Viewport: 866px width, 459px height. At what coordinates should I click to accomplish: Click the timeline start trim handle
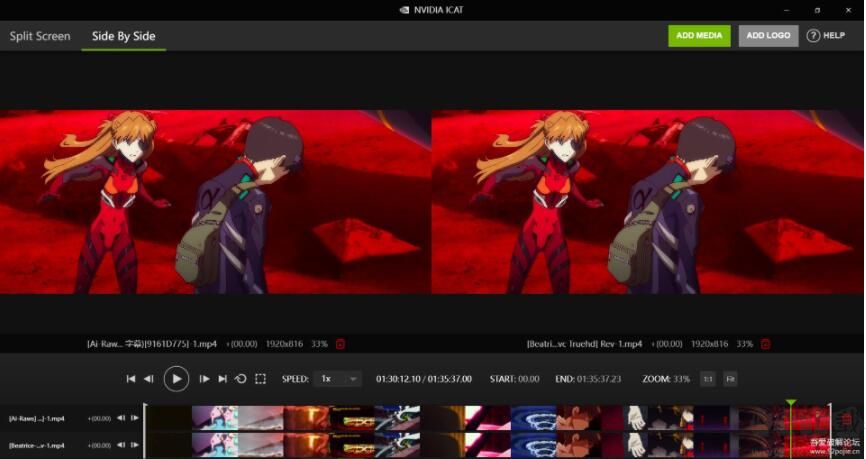click(x=145, y=431)
